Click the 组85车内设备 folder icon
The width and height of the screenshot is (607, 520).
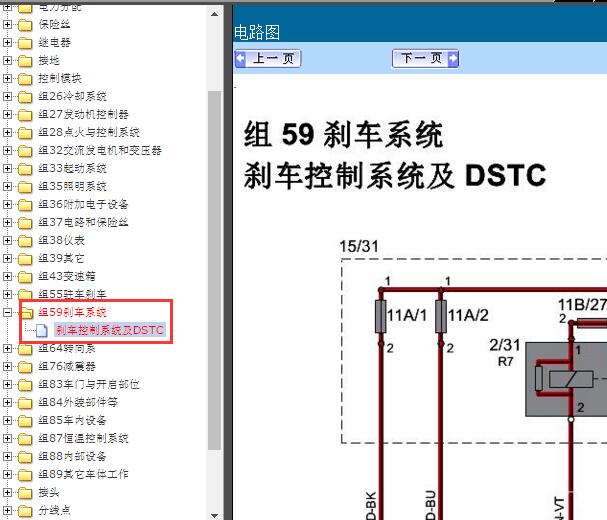(x=25, y=421)
